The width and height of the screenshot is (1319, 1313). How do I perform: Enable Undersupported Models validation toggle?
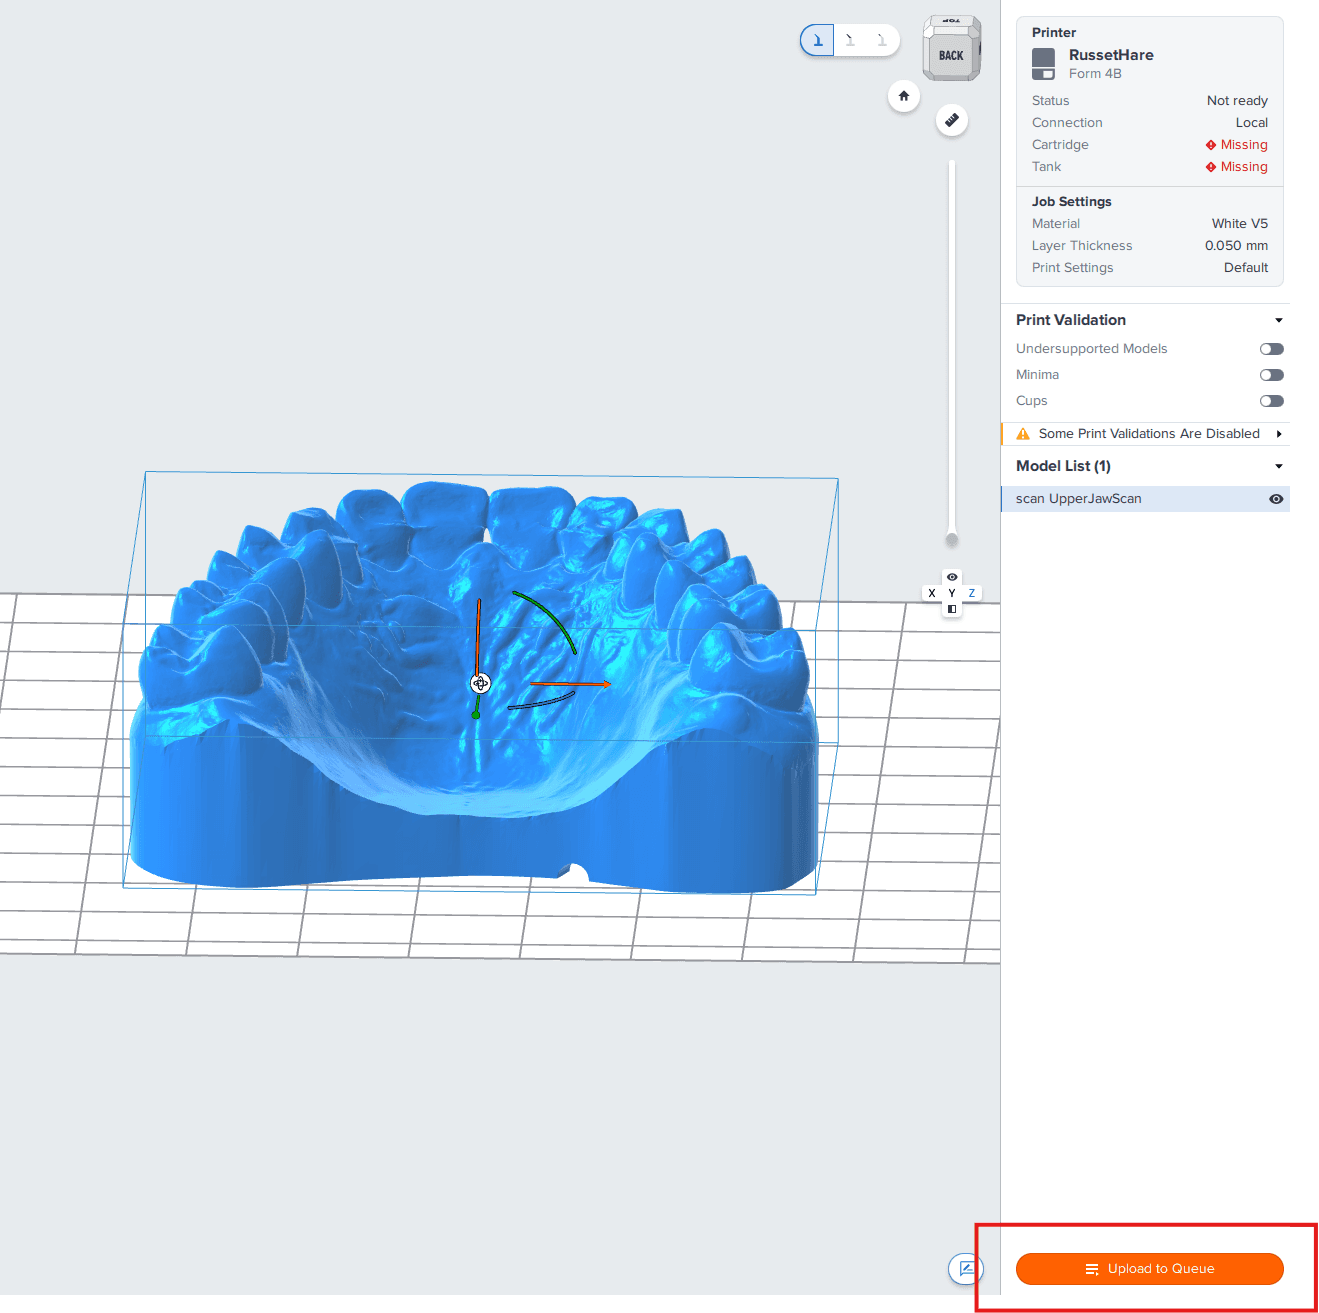(x=1271, y=349)
